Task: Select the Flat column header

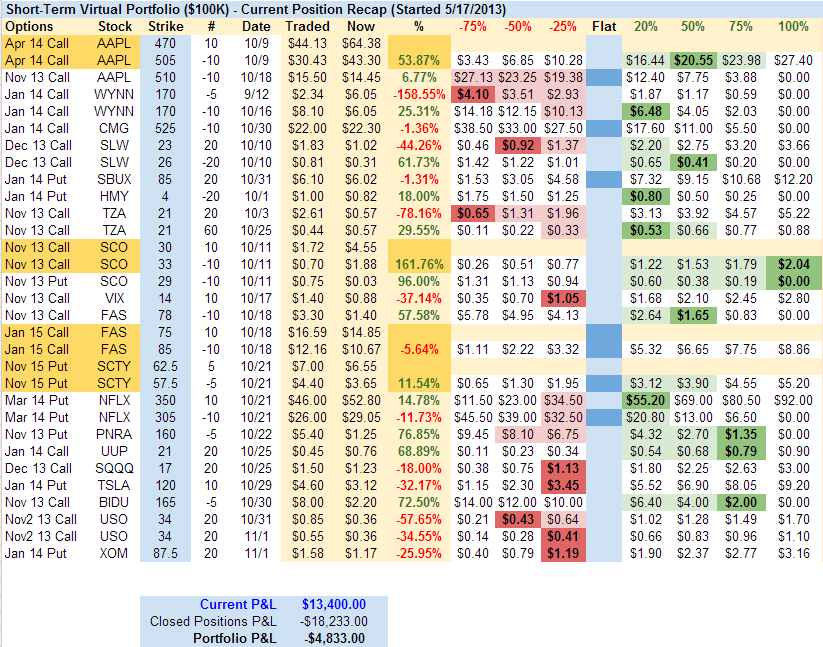Action: (x=604, y=25)
